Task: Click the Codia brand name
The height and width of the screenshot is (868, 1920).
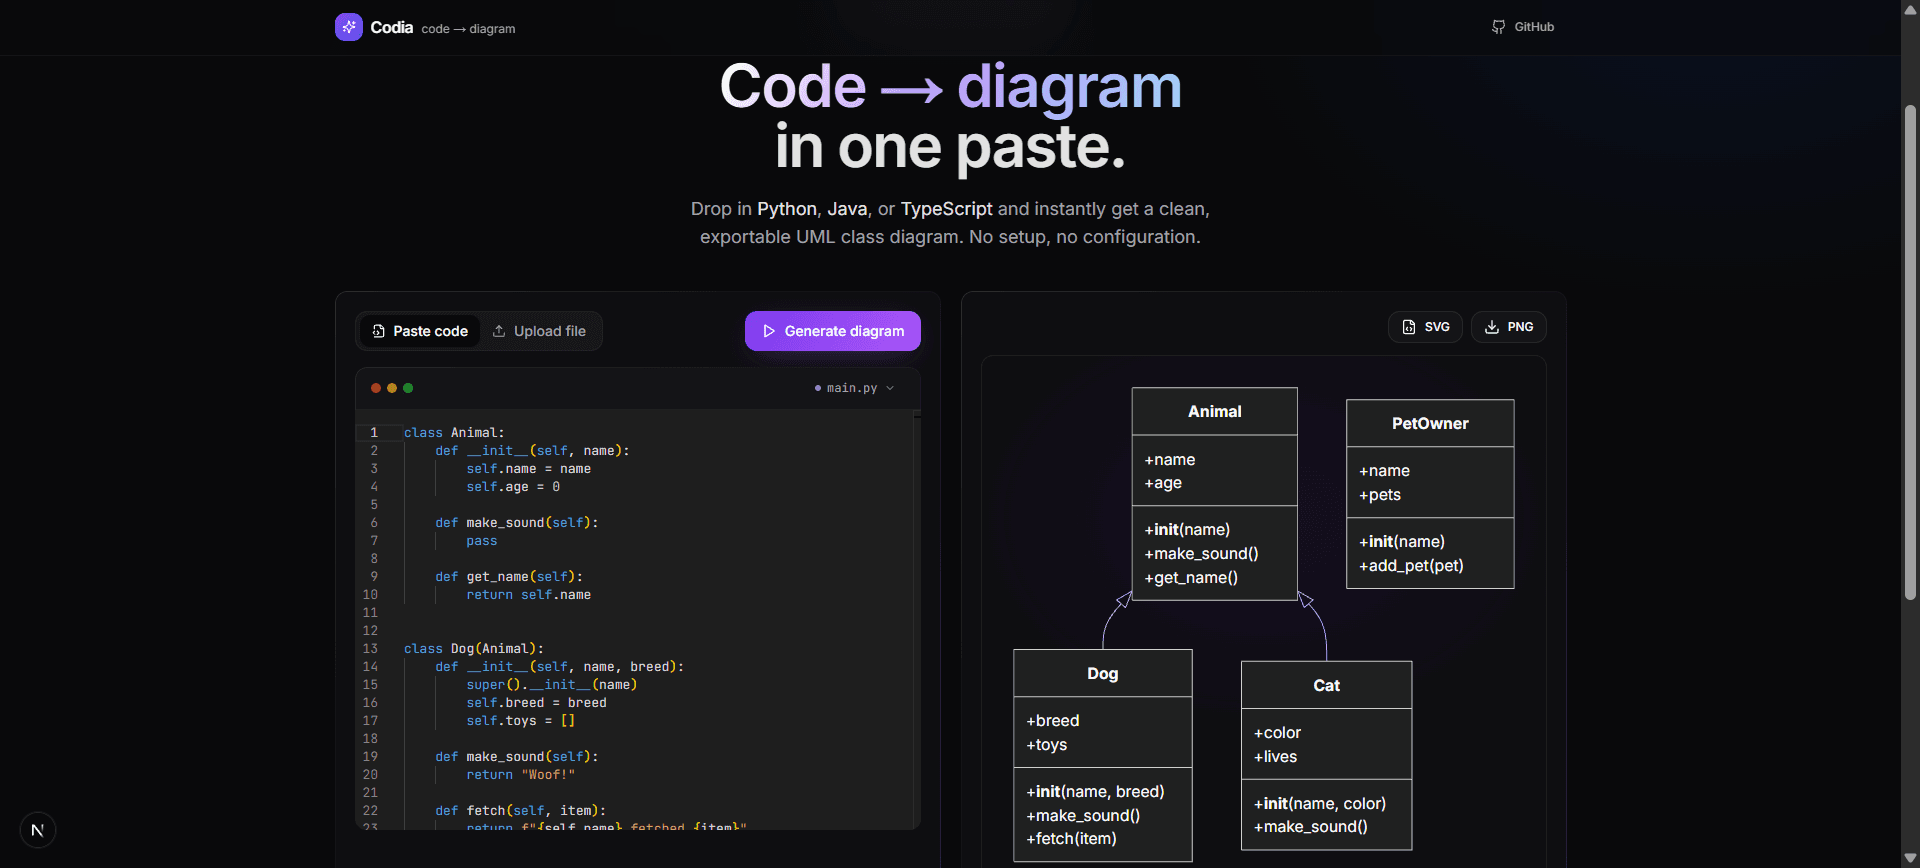Action: click(391, 27)
